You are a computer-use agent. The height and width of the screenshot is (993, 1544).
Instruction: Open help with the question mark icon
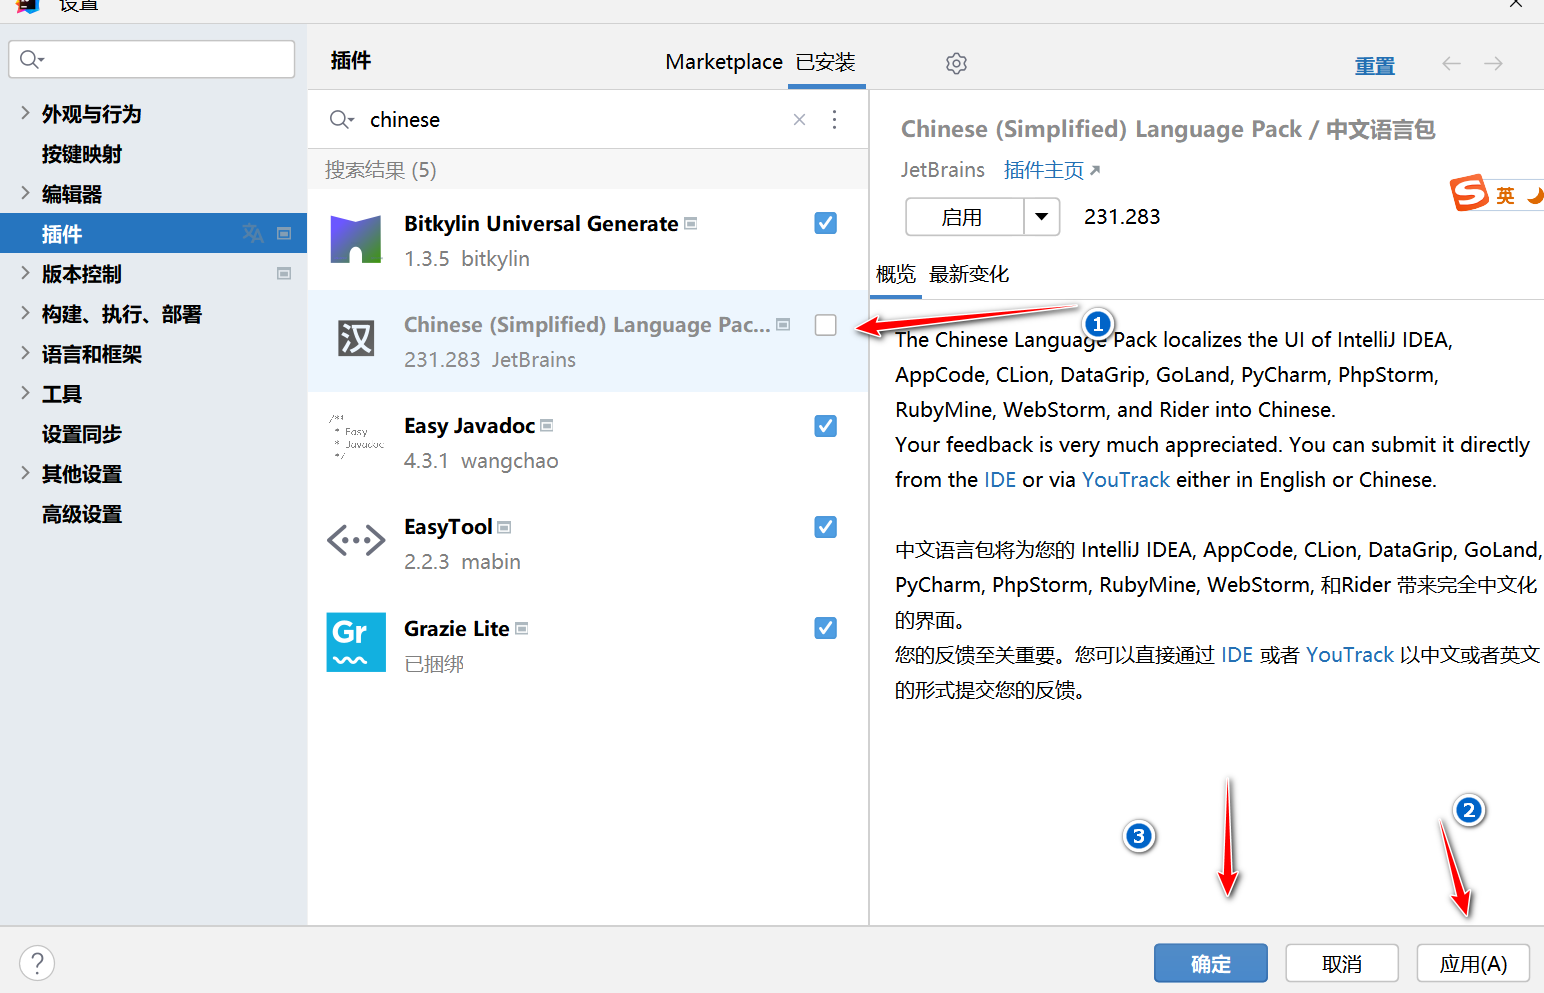(x=37, y=964)
